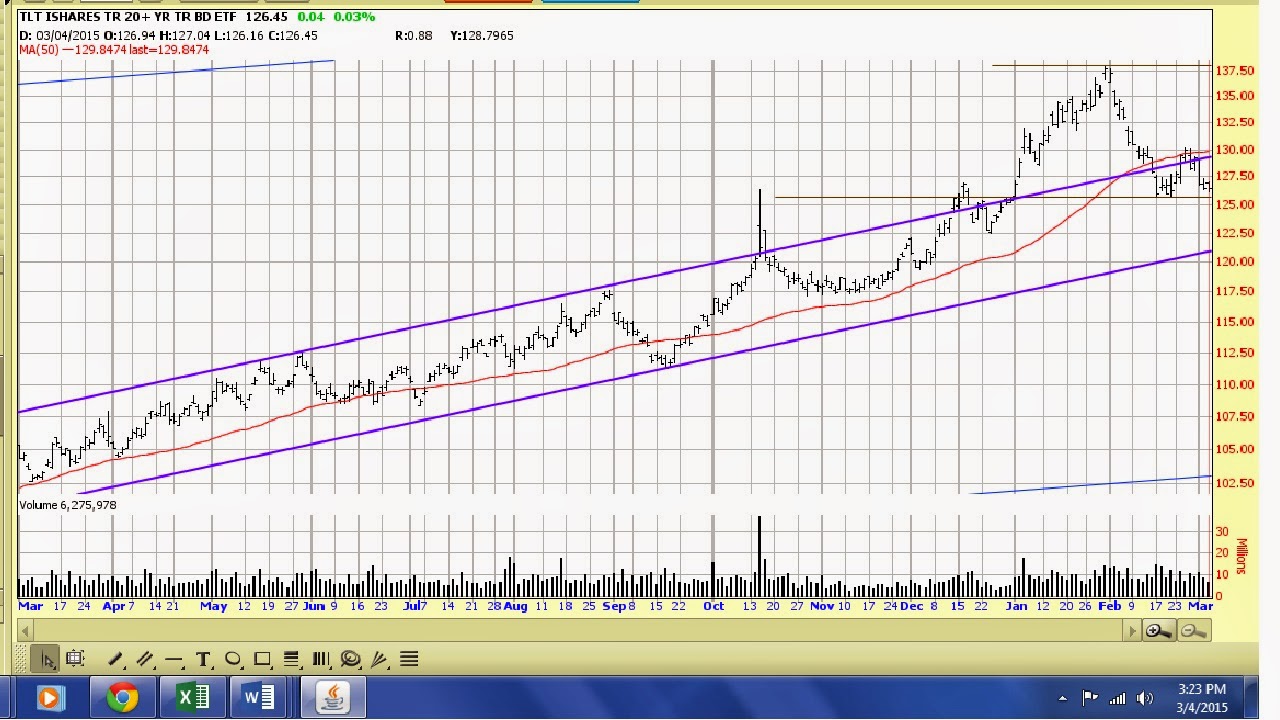
Task: Select the fan lines tool
Action: [379, 659]
